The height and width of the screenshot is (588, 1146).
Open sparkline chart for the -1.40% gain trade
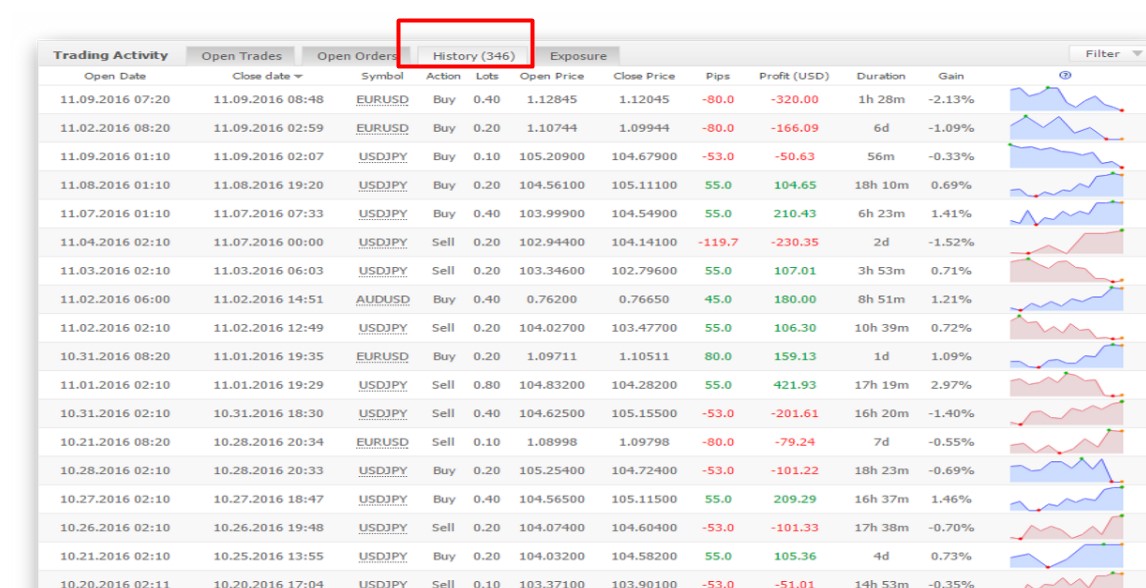click(x=1066, y=413)
